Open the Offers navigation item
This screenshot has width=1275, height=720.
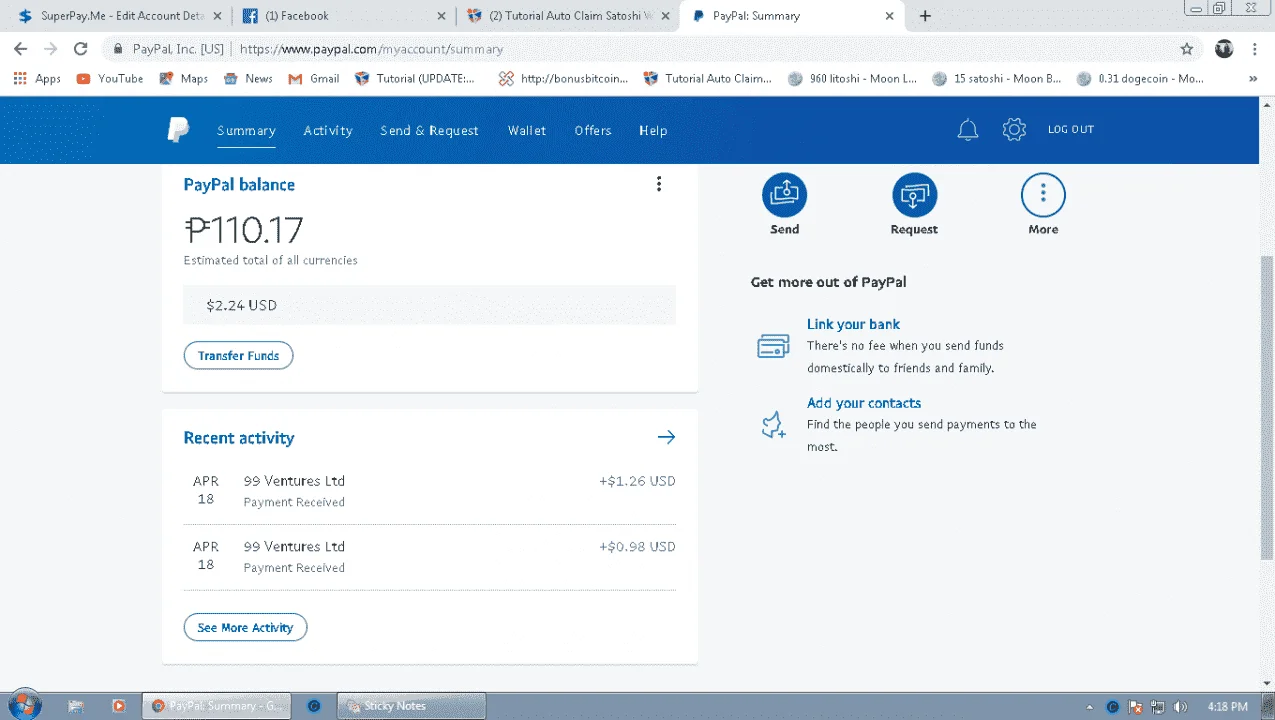coord(593,130)
